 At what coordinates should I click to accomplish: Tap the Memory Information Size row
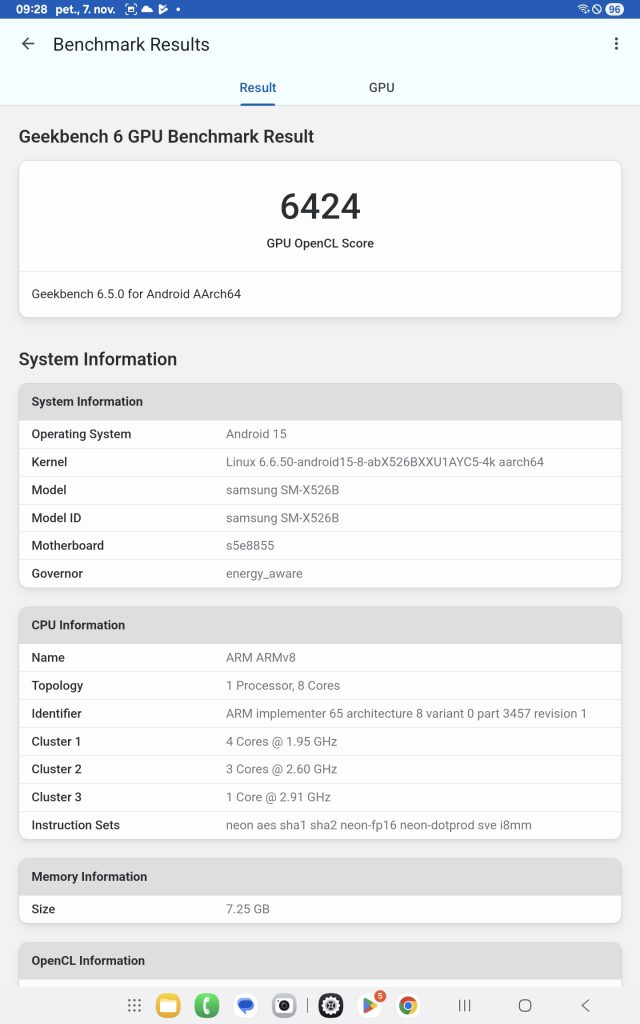[x=320, y=909]
